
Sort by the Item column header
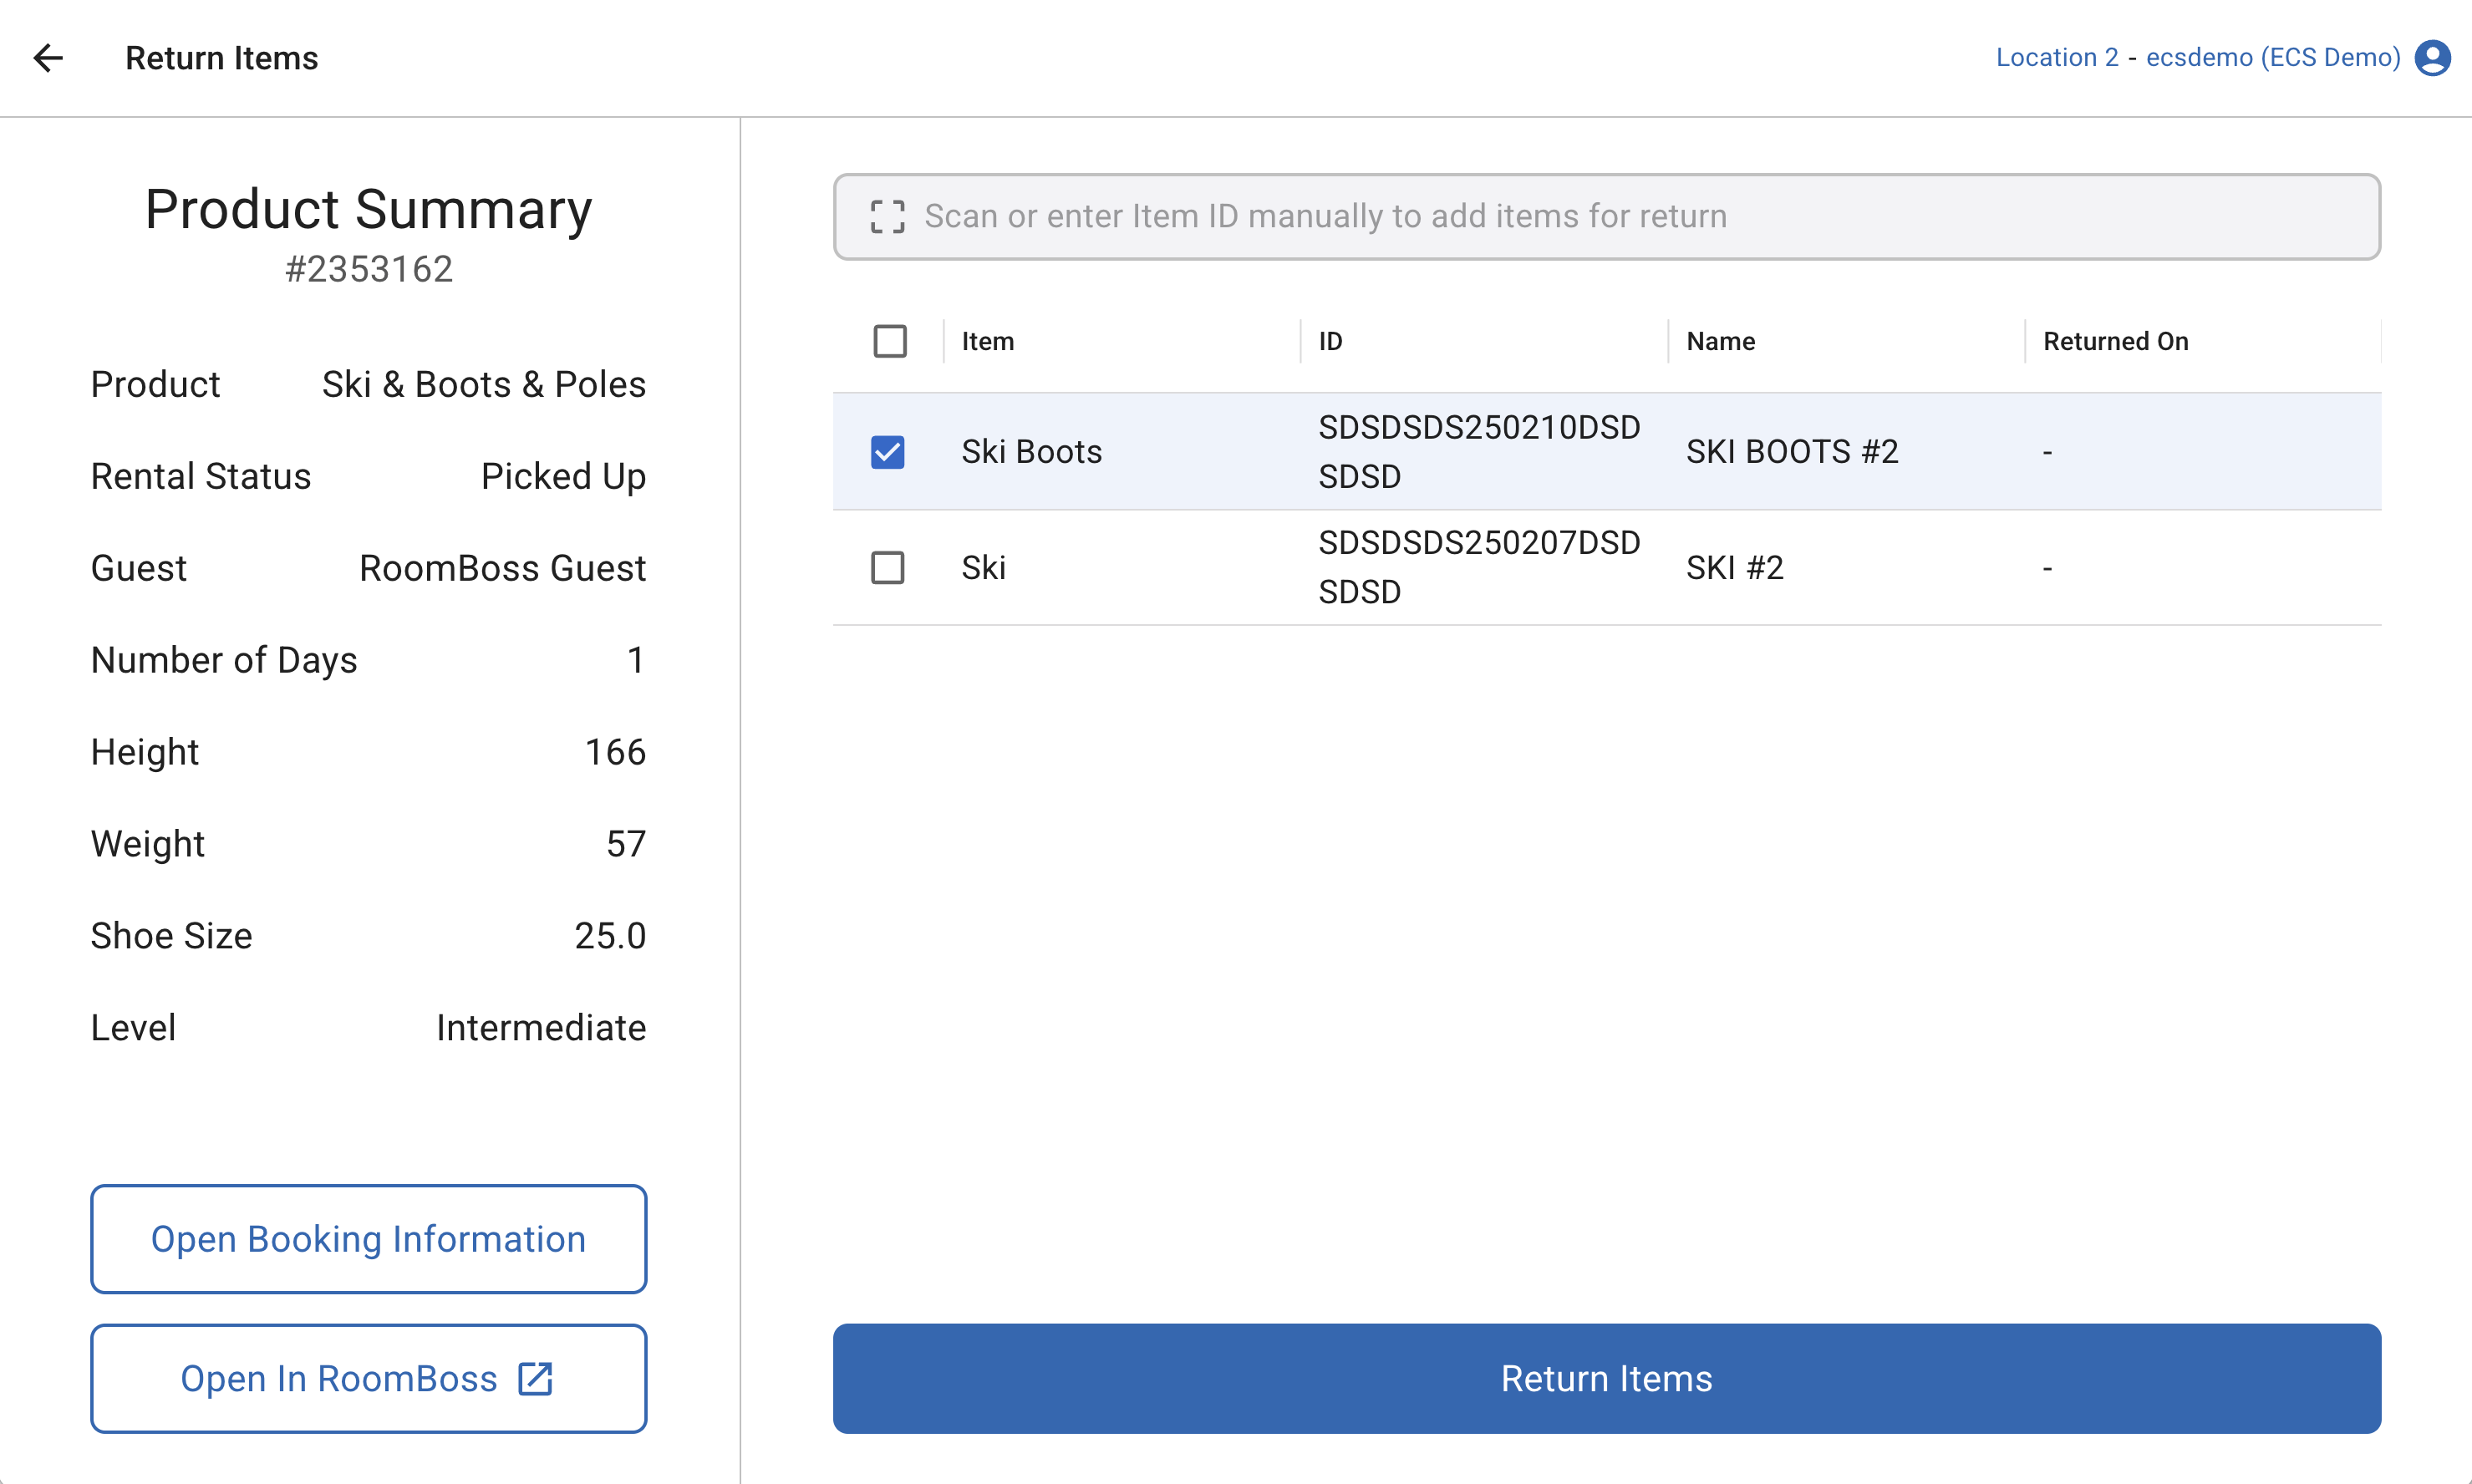pyautogui.click(x=987, y=341)
